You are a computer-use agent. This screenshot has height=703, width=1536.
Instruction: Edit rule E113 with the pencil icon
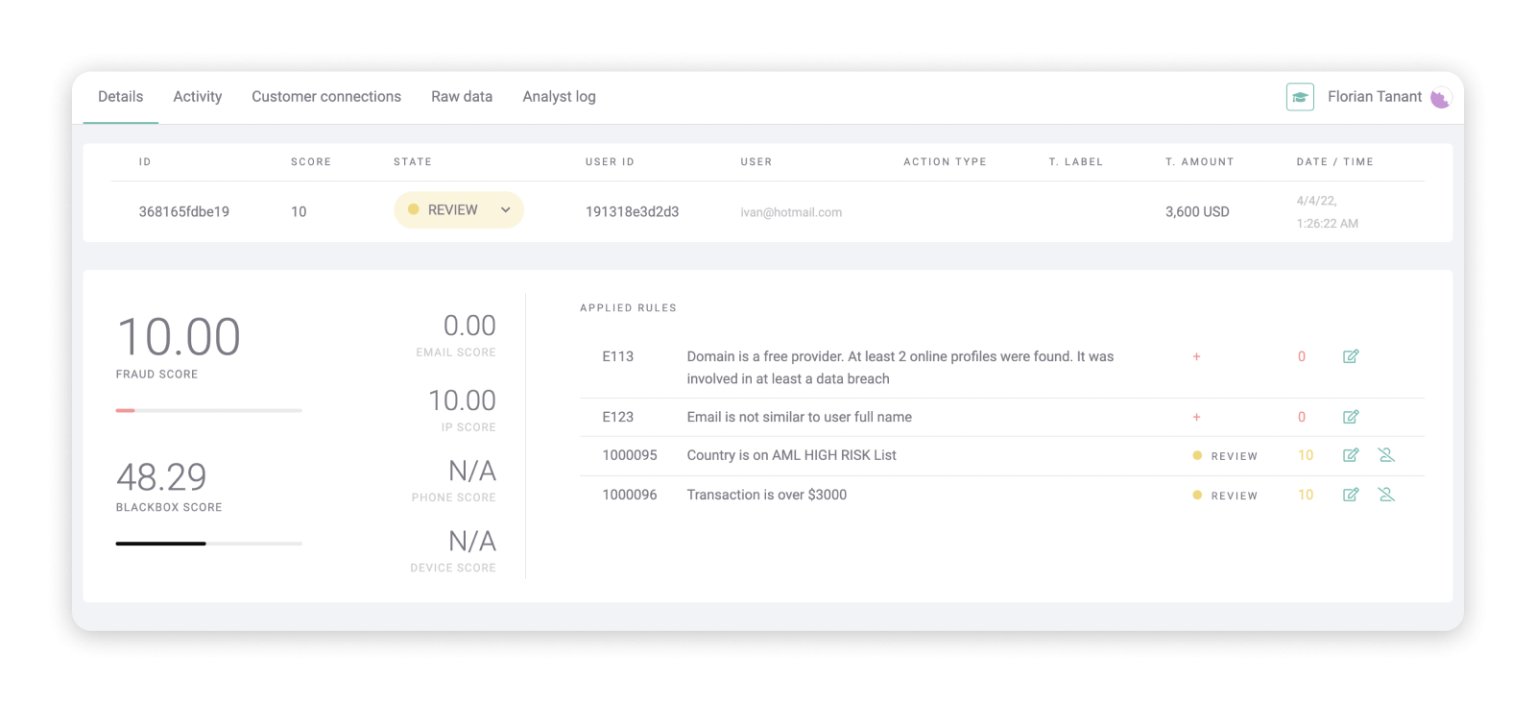[1350, 356]
